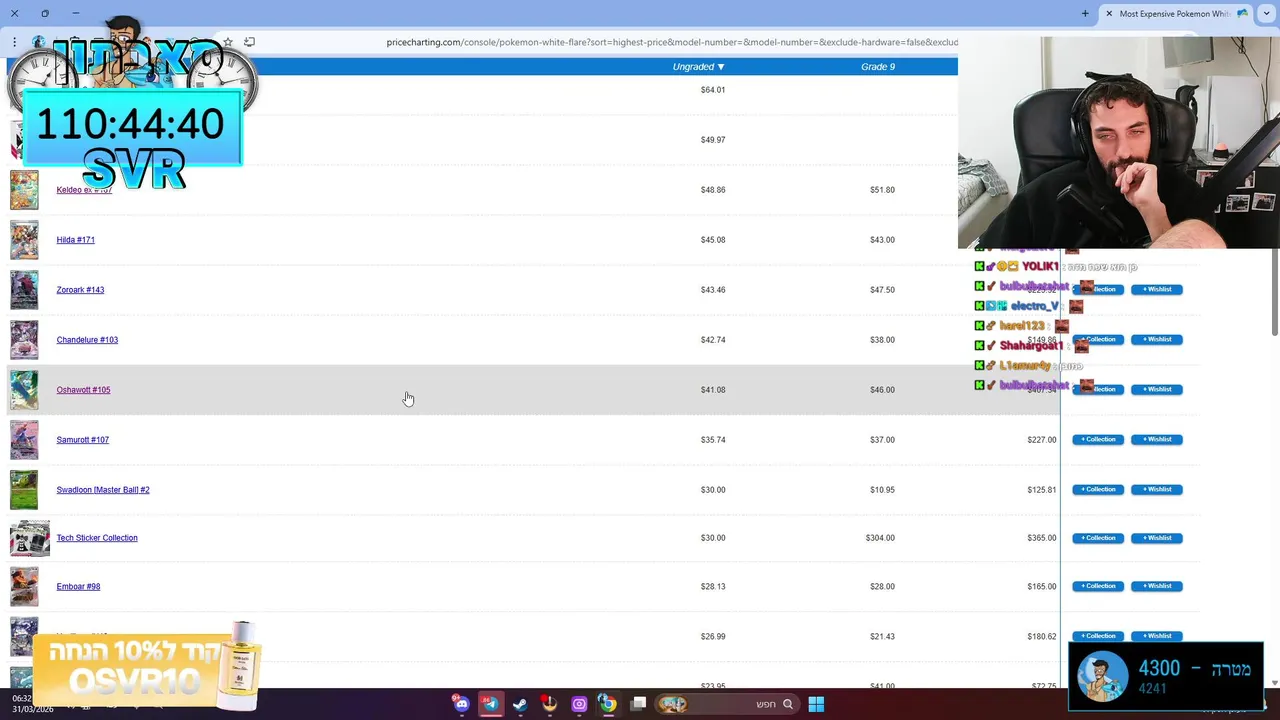Open the Chrome three-dot menu

click(14, 42)
